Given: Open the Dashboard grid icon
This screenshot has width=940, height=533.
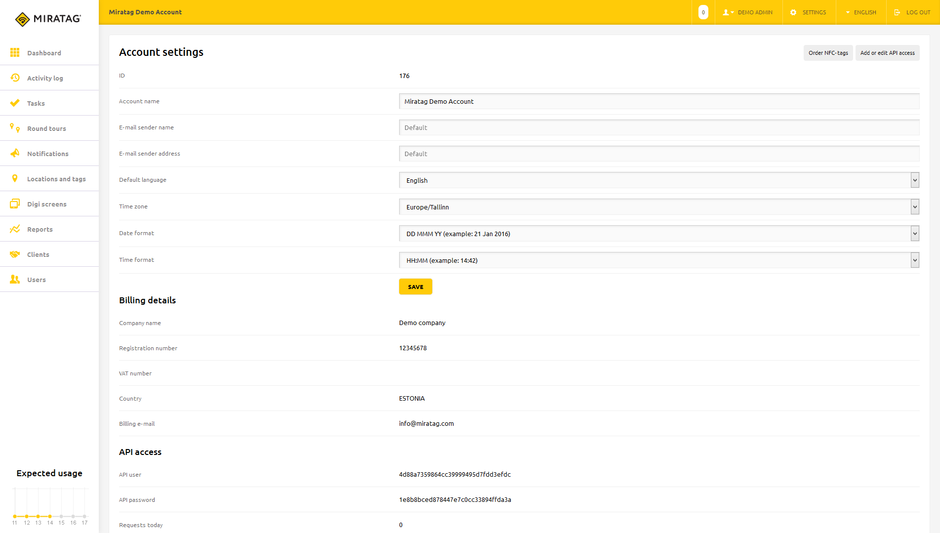Looking at the screenshot, I should pyautogui.click(x=15, y=53).
